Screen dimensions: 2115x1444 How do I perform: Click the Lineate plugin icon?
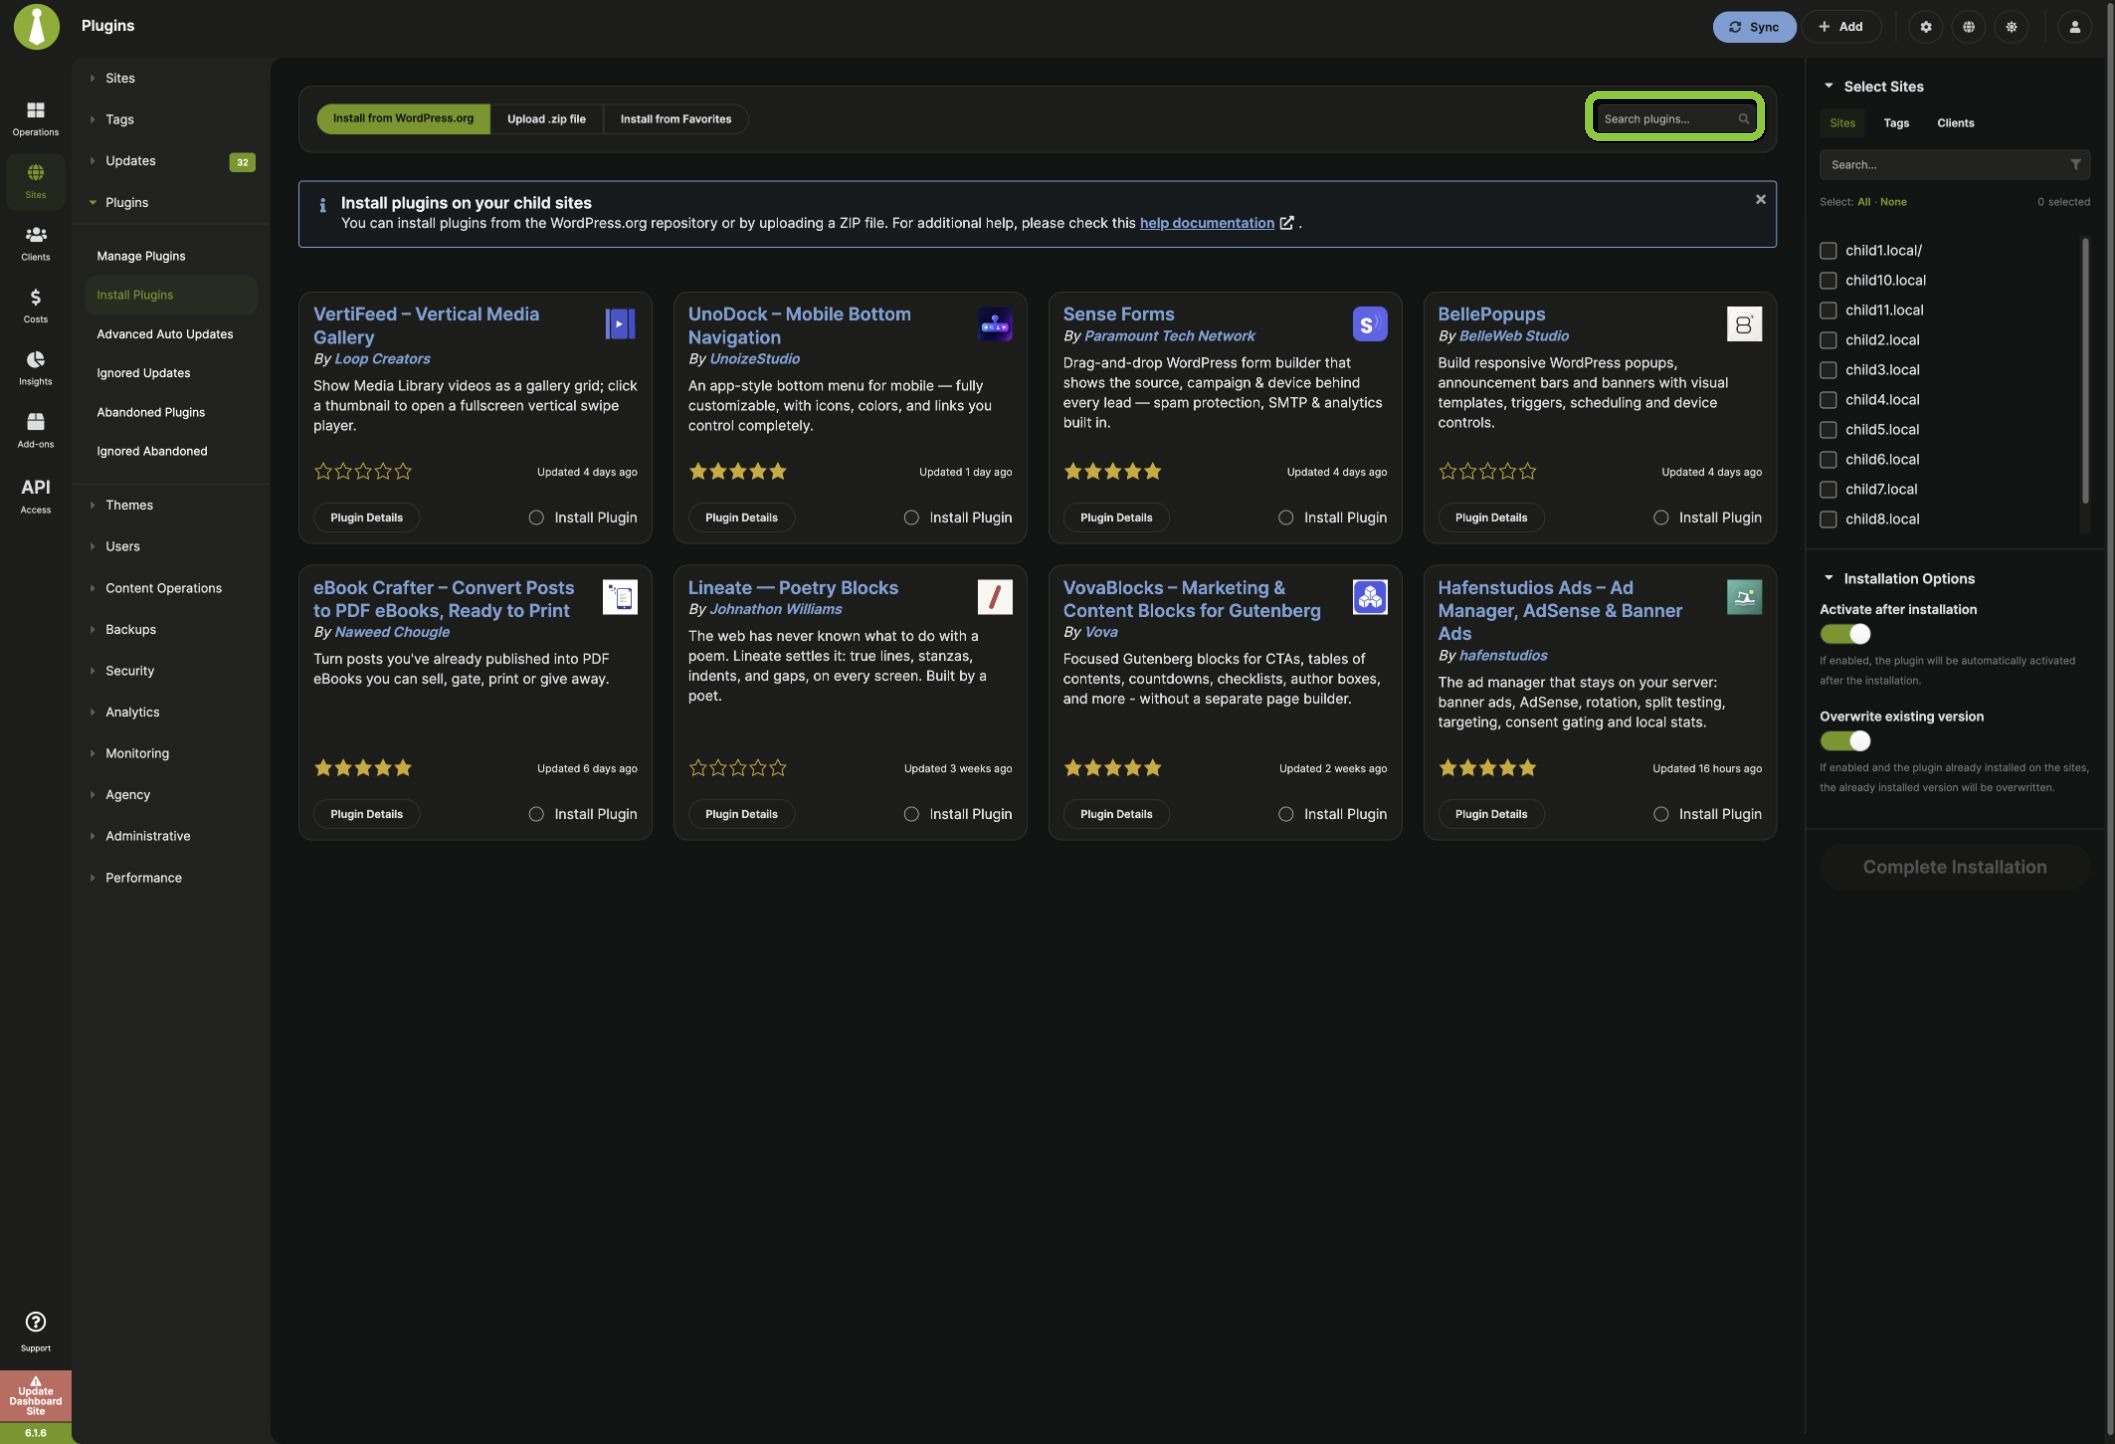coord(995,597)
